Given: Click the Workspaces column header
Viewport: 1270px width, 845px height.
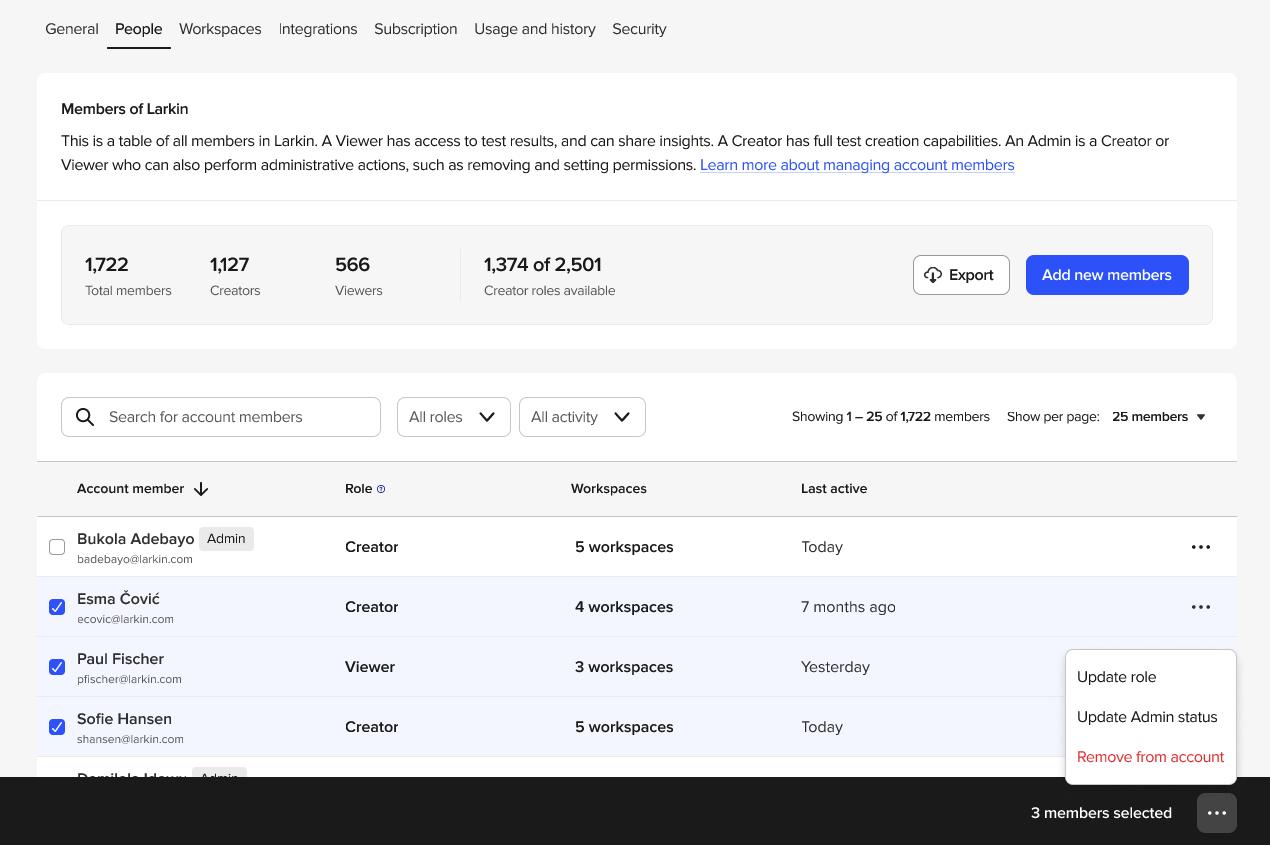Looking at the screenshot, I should [x=609, y=489].
